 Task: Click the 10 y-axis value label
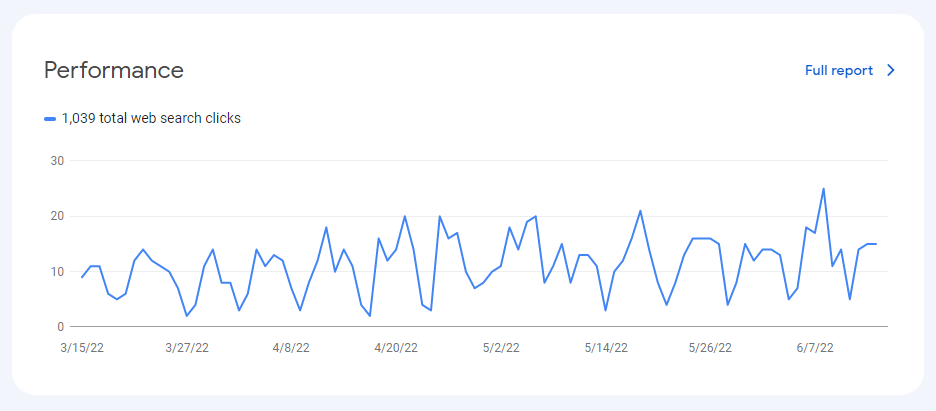coord(58,272)
